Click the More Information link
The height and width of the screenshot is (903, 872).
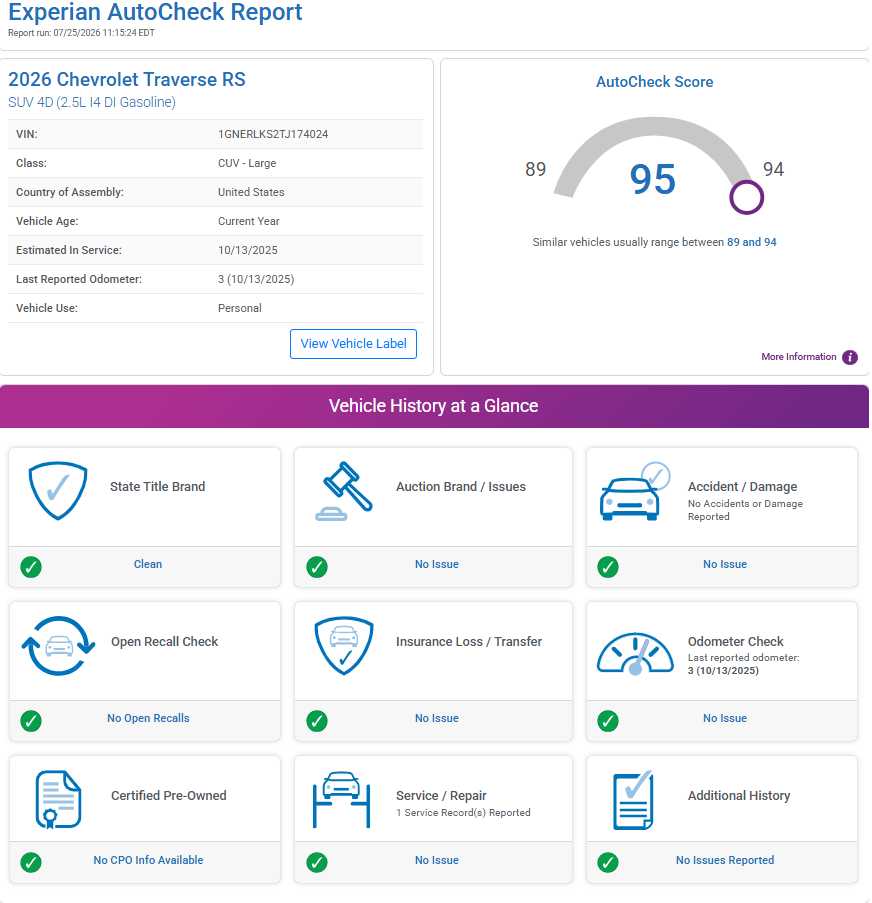pyautogui.click(x=798, y=356)
